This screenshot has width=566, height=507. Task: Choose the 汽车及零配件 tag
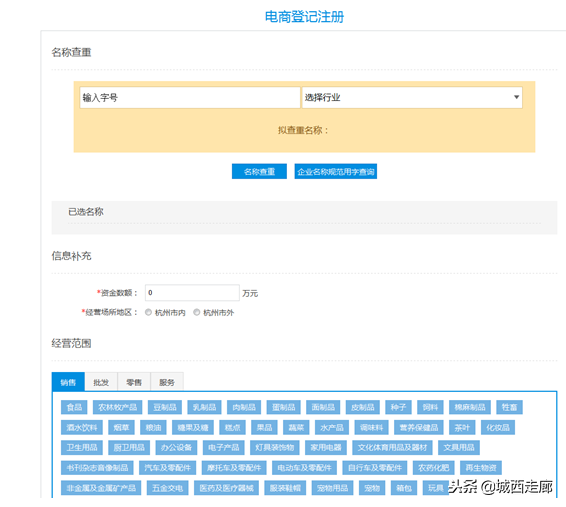click(x=167, y=468)
